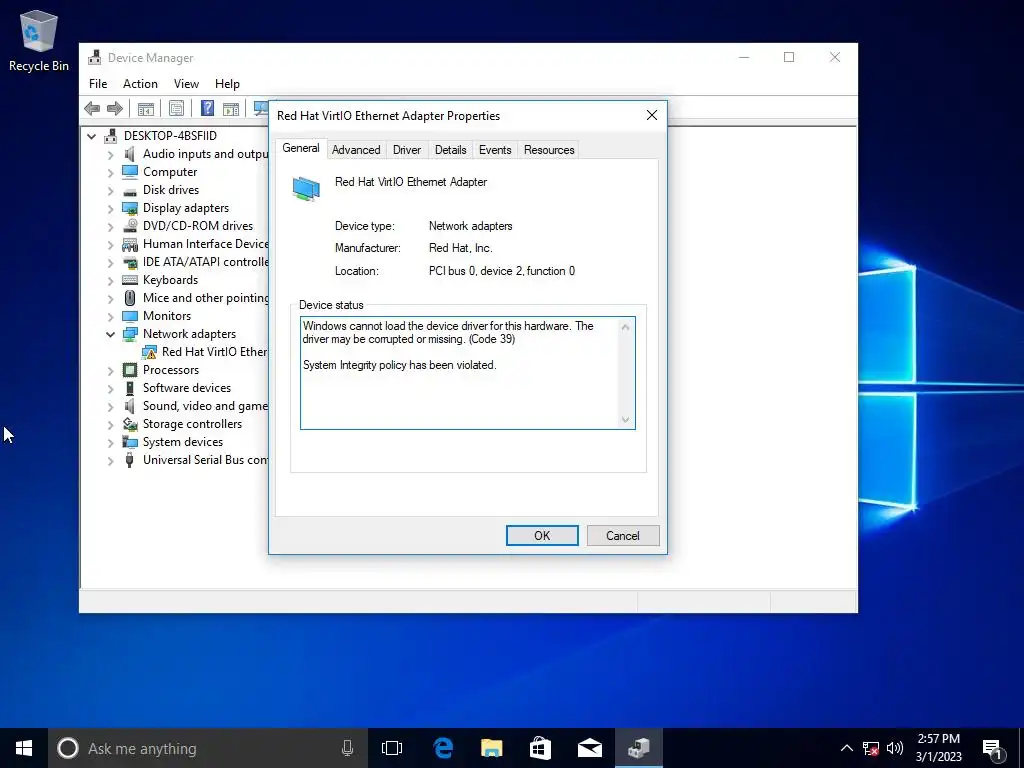Click the Ask me anything search box
This screenshot has width=1024, height=768.
208,748
